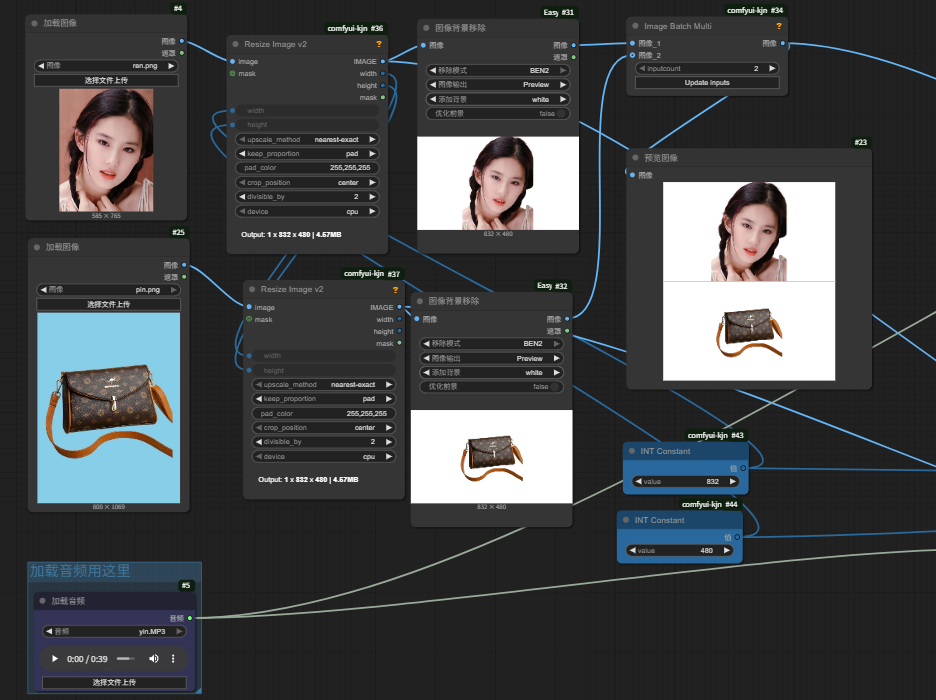Open the upscale_method dropdown in Resize Image #36
This screenshot has height=700, width=936.
(x=306, y=140)
